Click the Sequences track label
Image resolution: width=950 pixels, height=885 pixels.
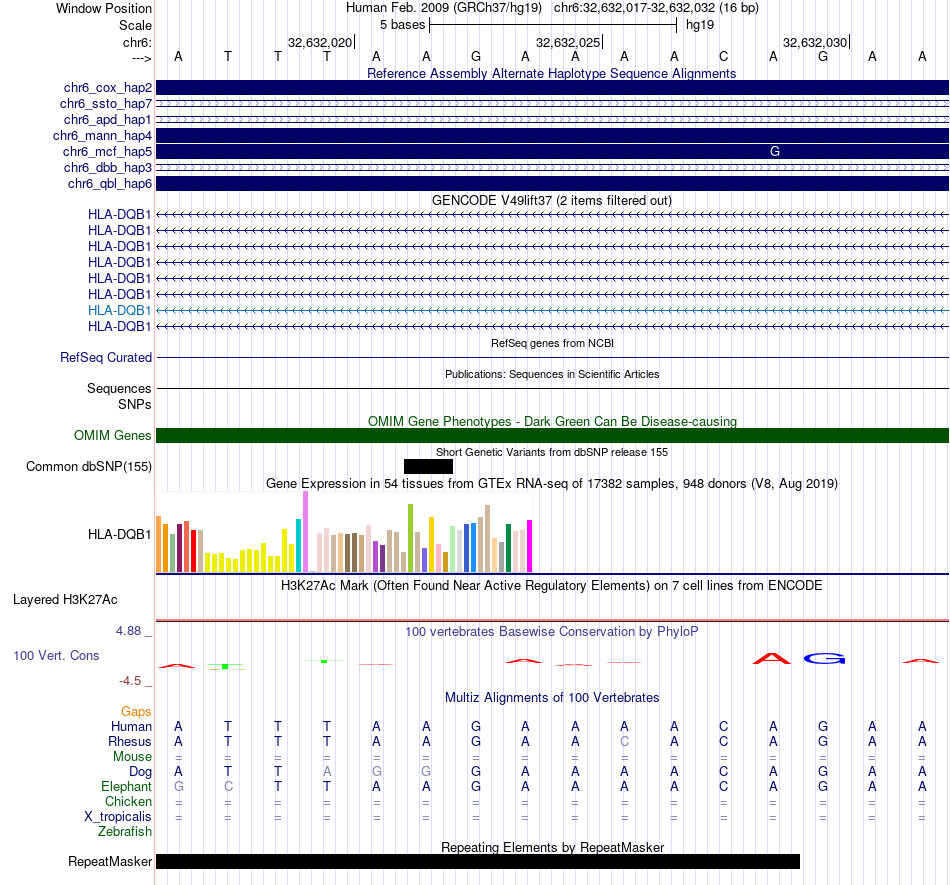pyautogui.click(x=119, y=388)
